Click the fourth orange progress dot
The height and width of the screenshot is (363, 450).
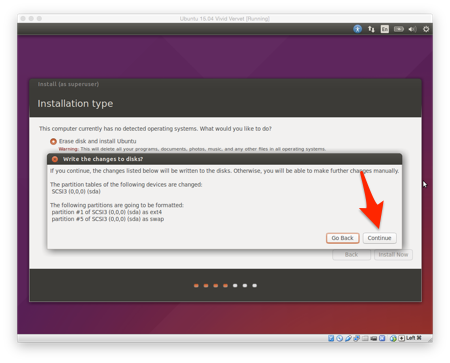coord(225,285)
